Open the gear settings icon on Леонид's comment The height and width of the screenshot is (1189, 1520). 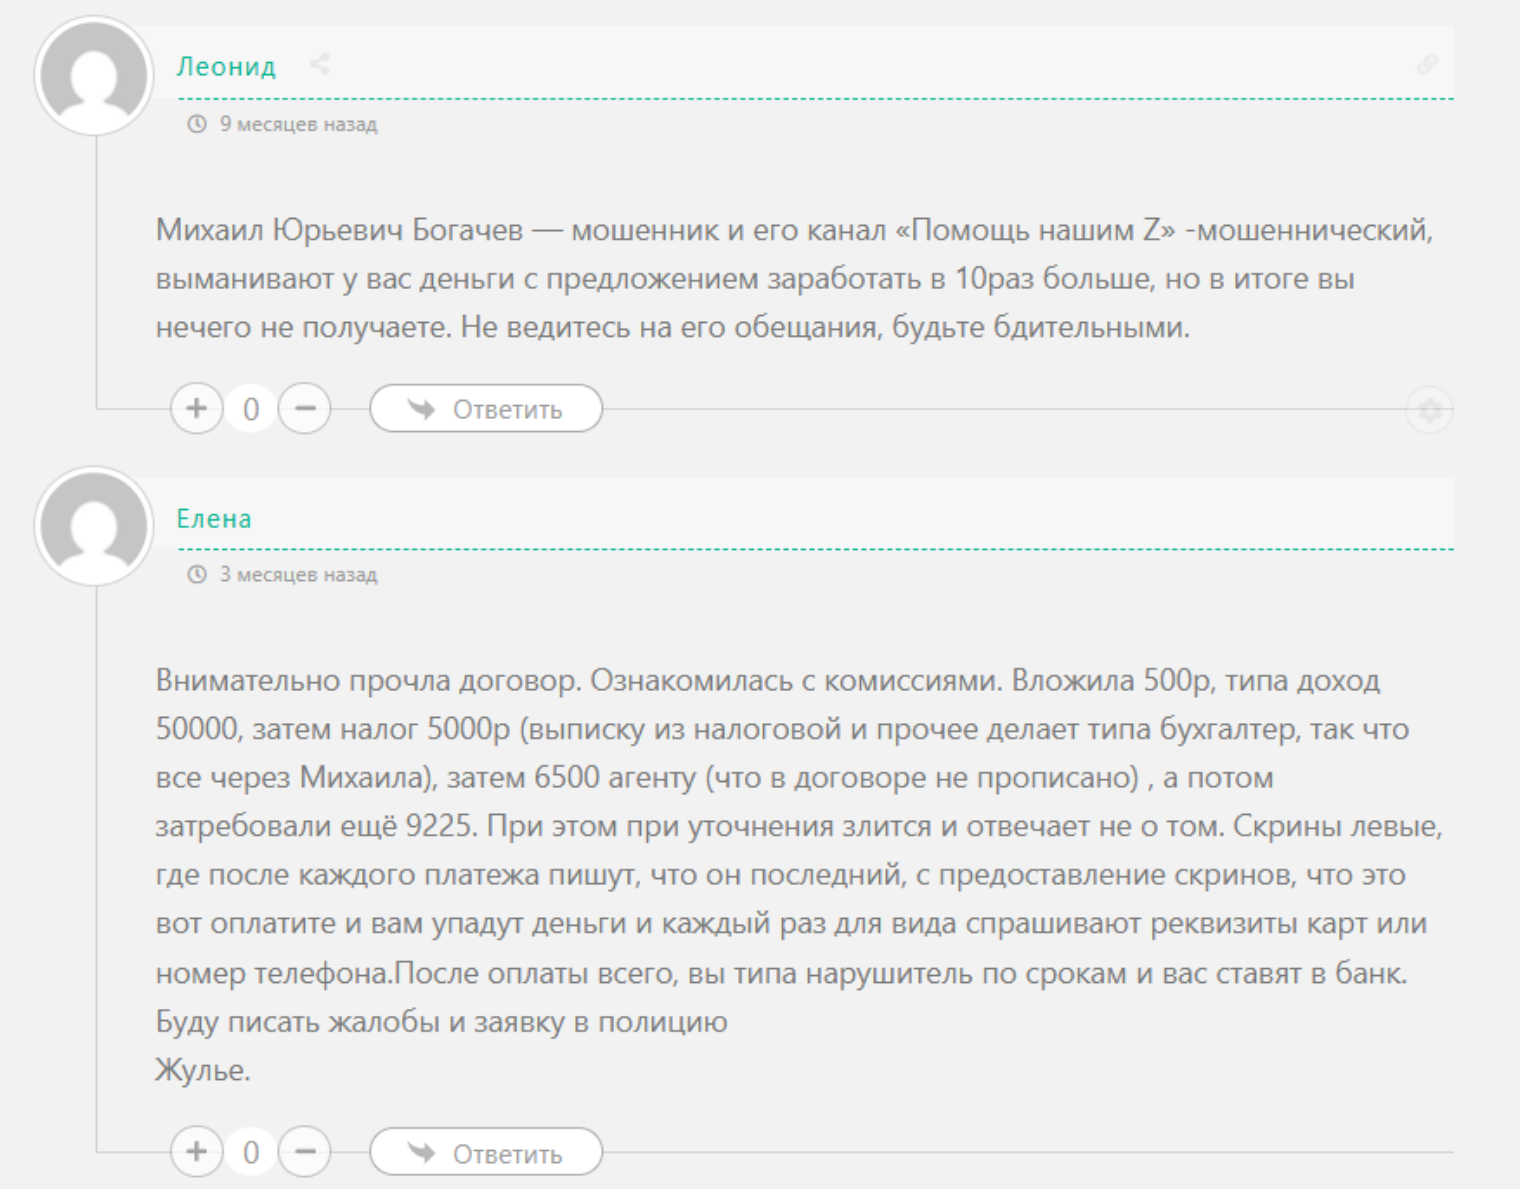tap(1429, 410)
